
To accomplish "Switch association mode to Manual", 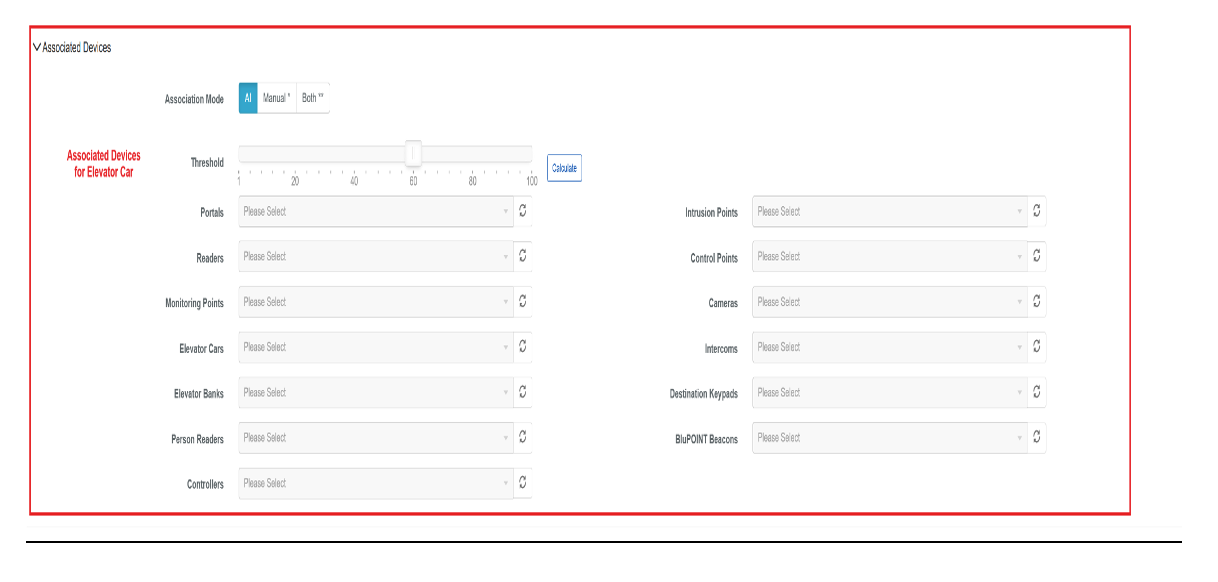I will click(x=277, y=98).
